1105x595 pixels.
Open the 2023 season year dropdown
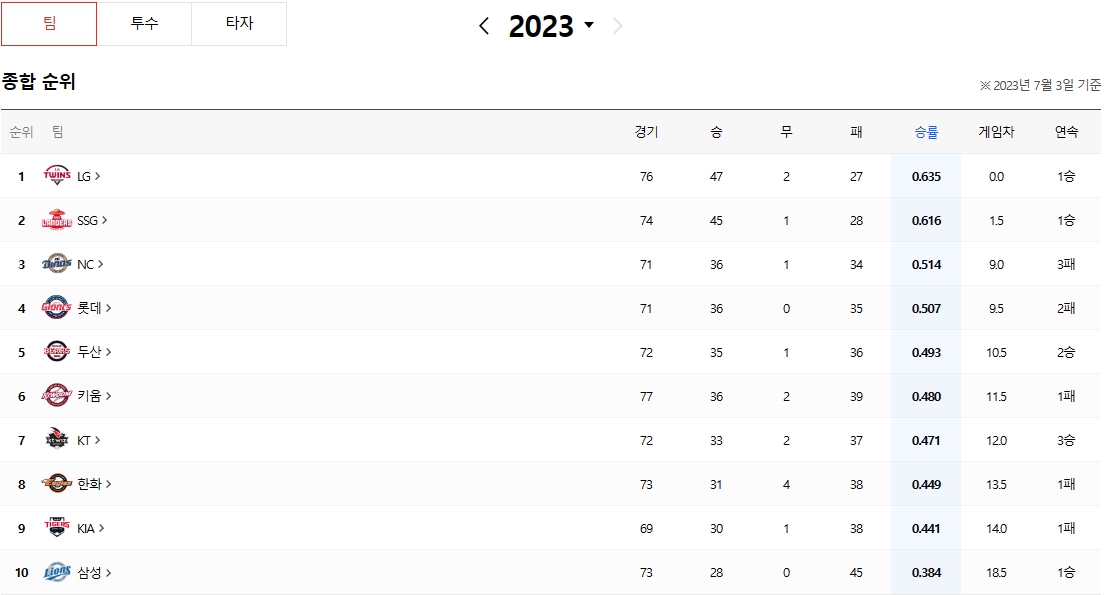[x=551, y=26]
